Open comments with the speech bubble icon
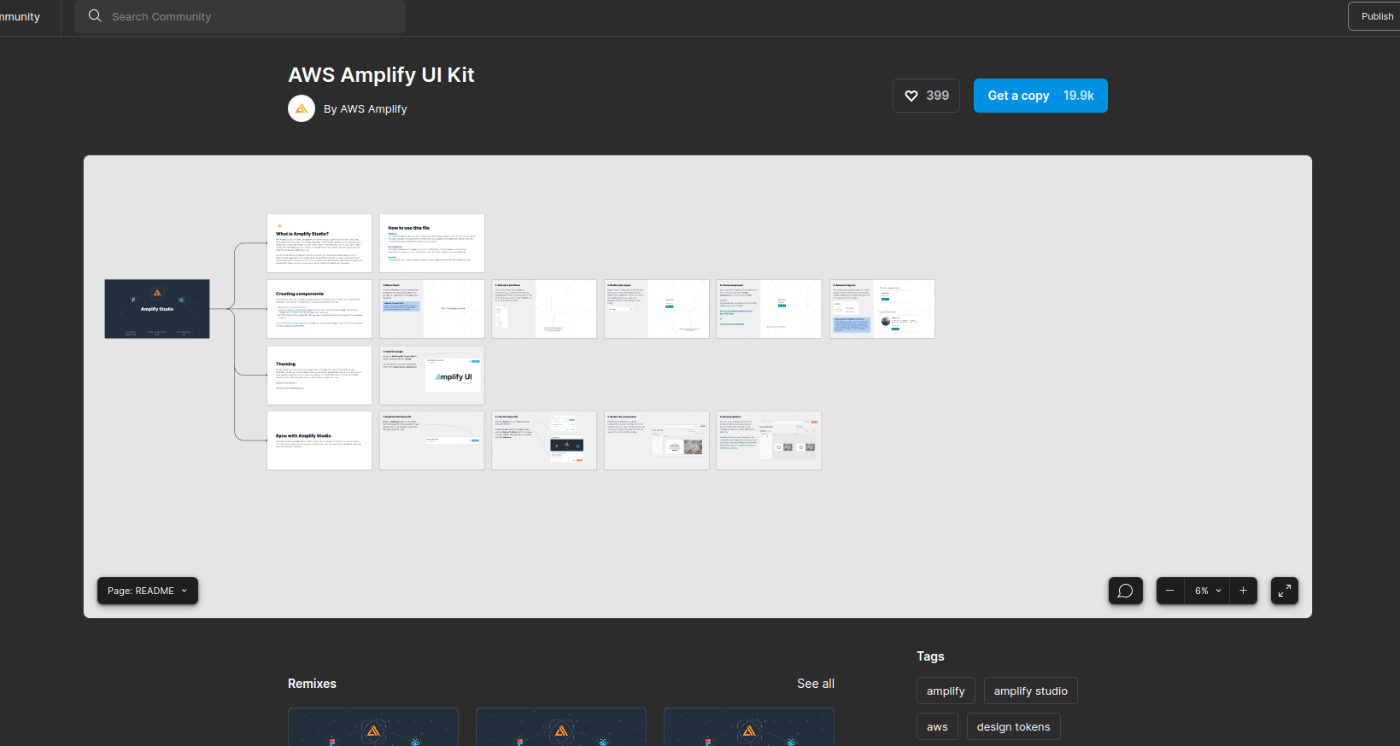The width and height of the screenshot is (1400, 746). coord(1125,591)
